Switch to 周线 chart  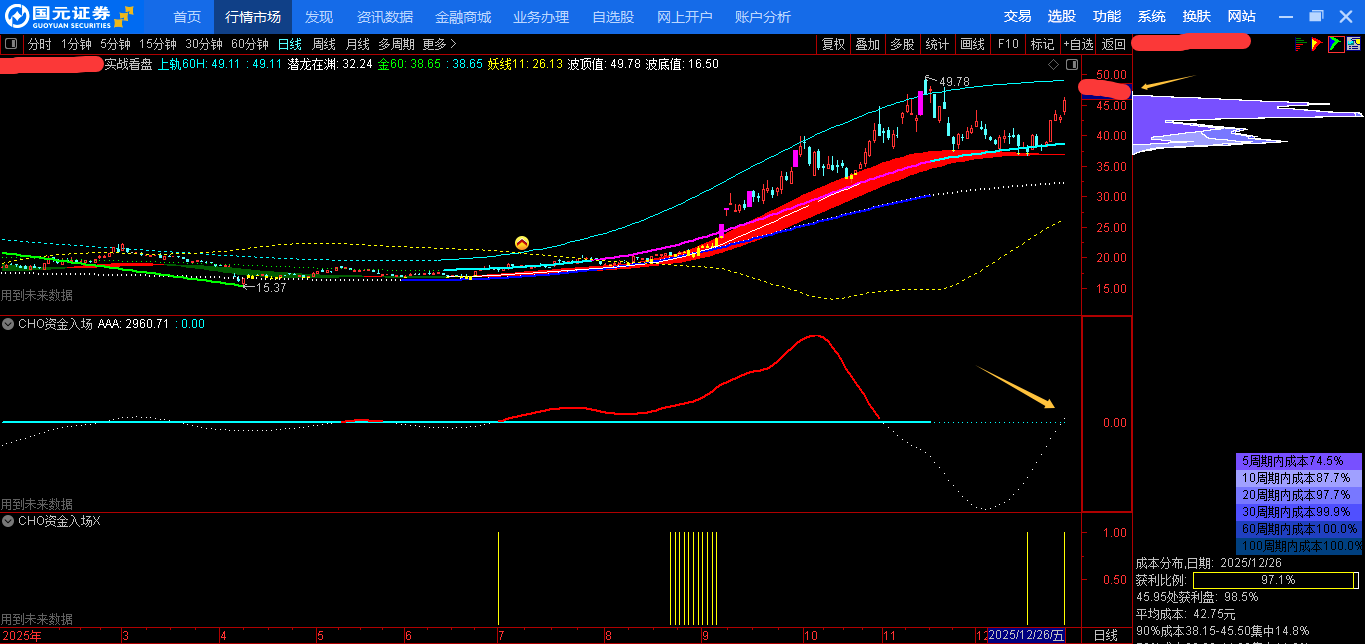pos(324,44)
